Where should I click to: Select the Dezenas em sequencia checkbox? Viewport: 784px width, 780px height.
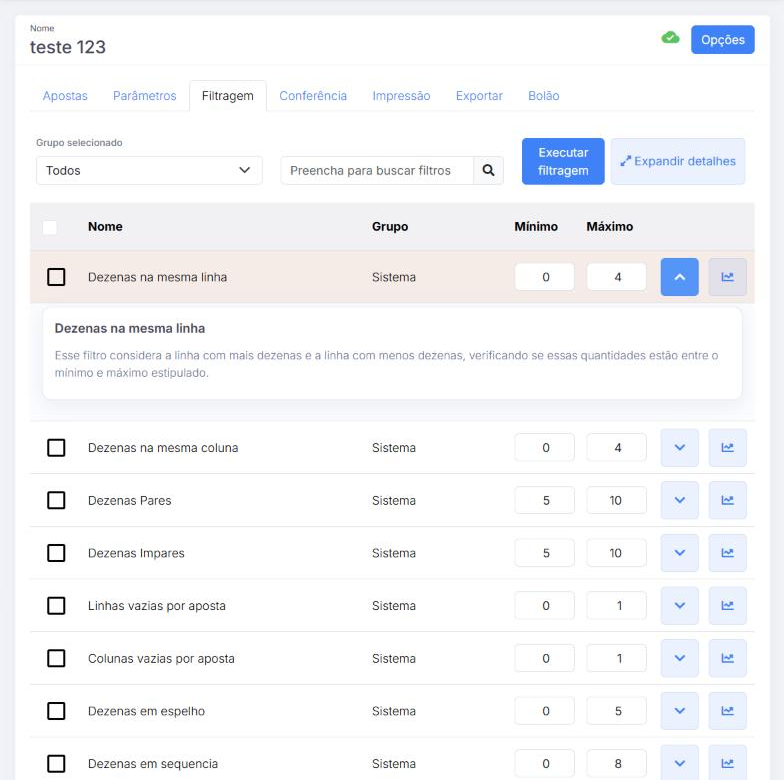click(56, 764)
